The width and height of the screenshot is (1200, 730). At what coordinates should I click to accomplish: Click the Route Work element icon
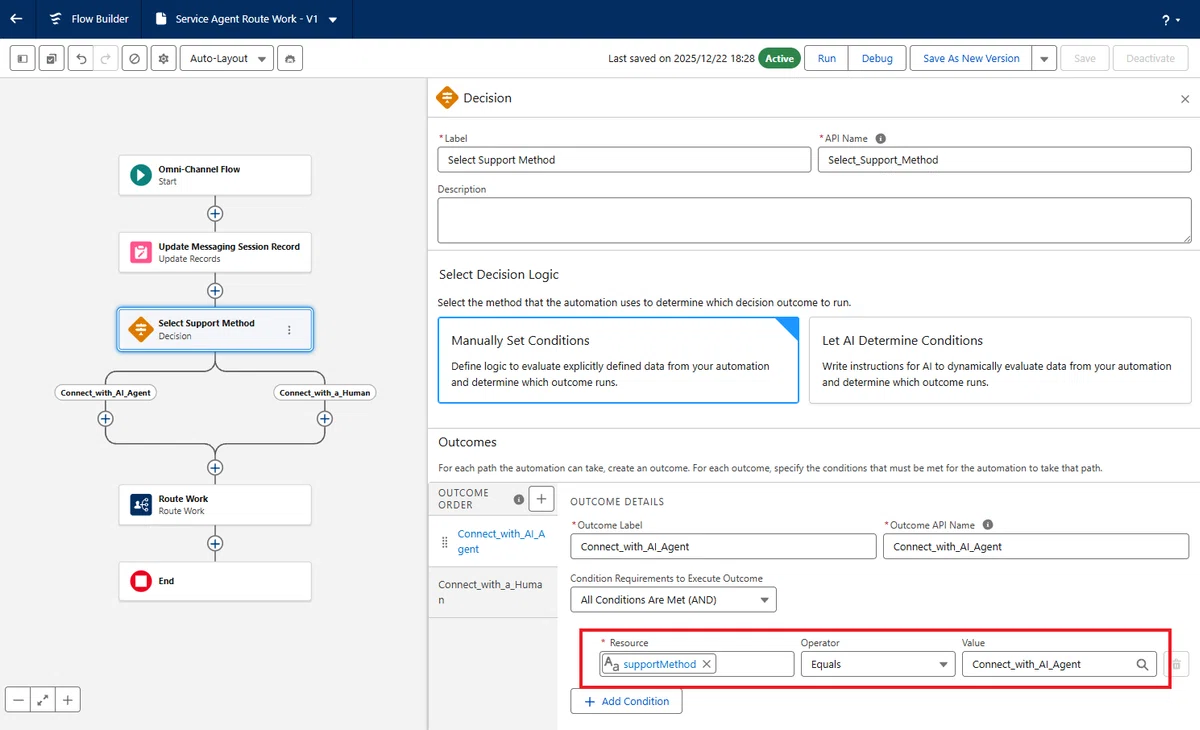(x=141, y=505)
